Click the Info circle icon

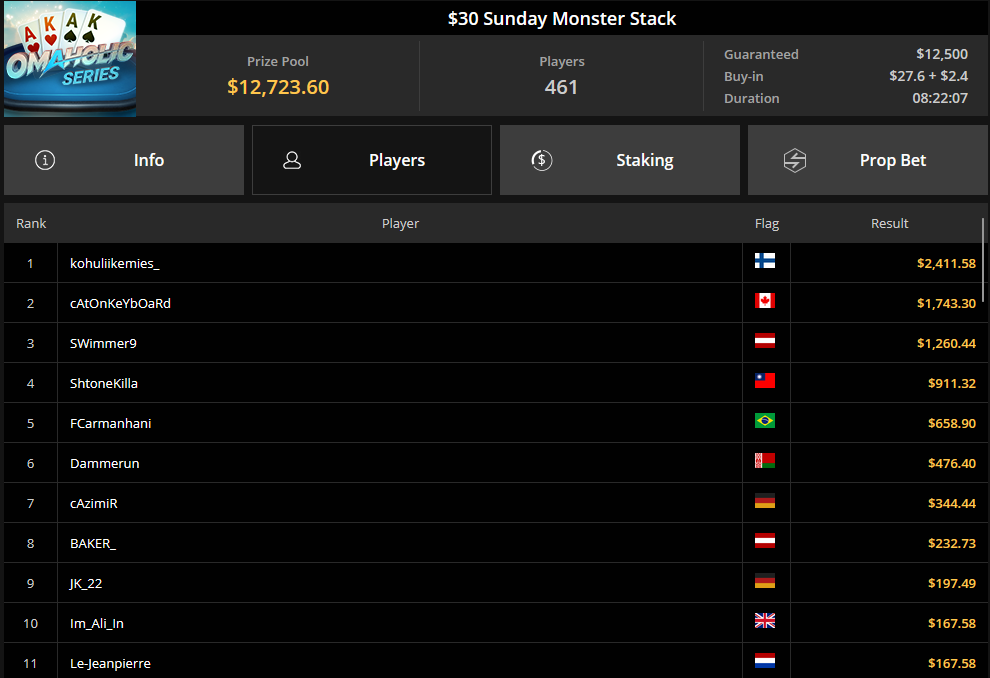[45, 160]
